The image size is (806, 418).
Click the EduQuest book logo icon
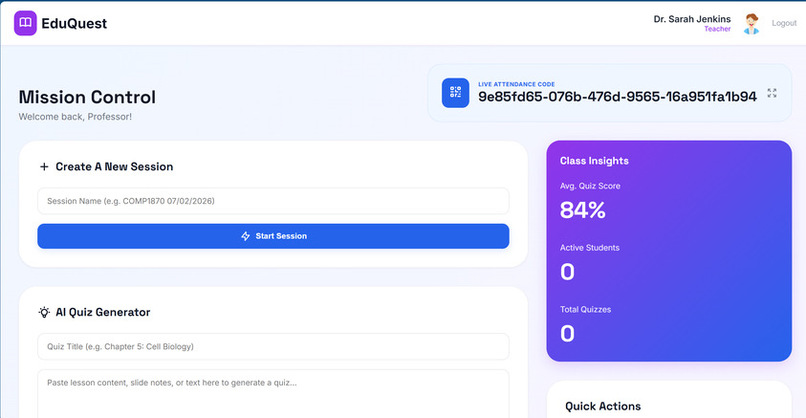pyautogui.click(x=25, y=23)
